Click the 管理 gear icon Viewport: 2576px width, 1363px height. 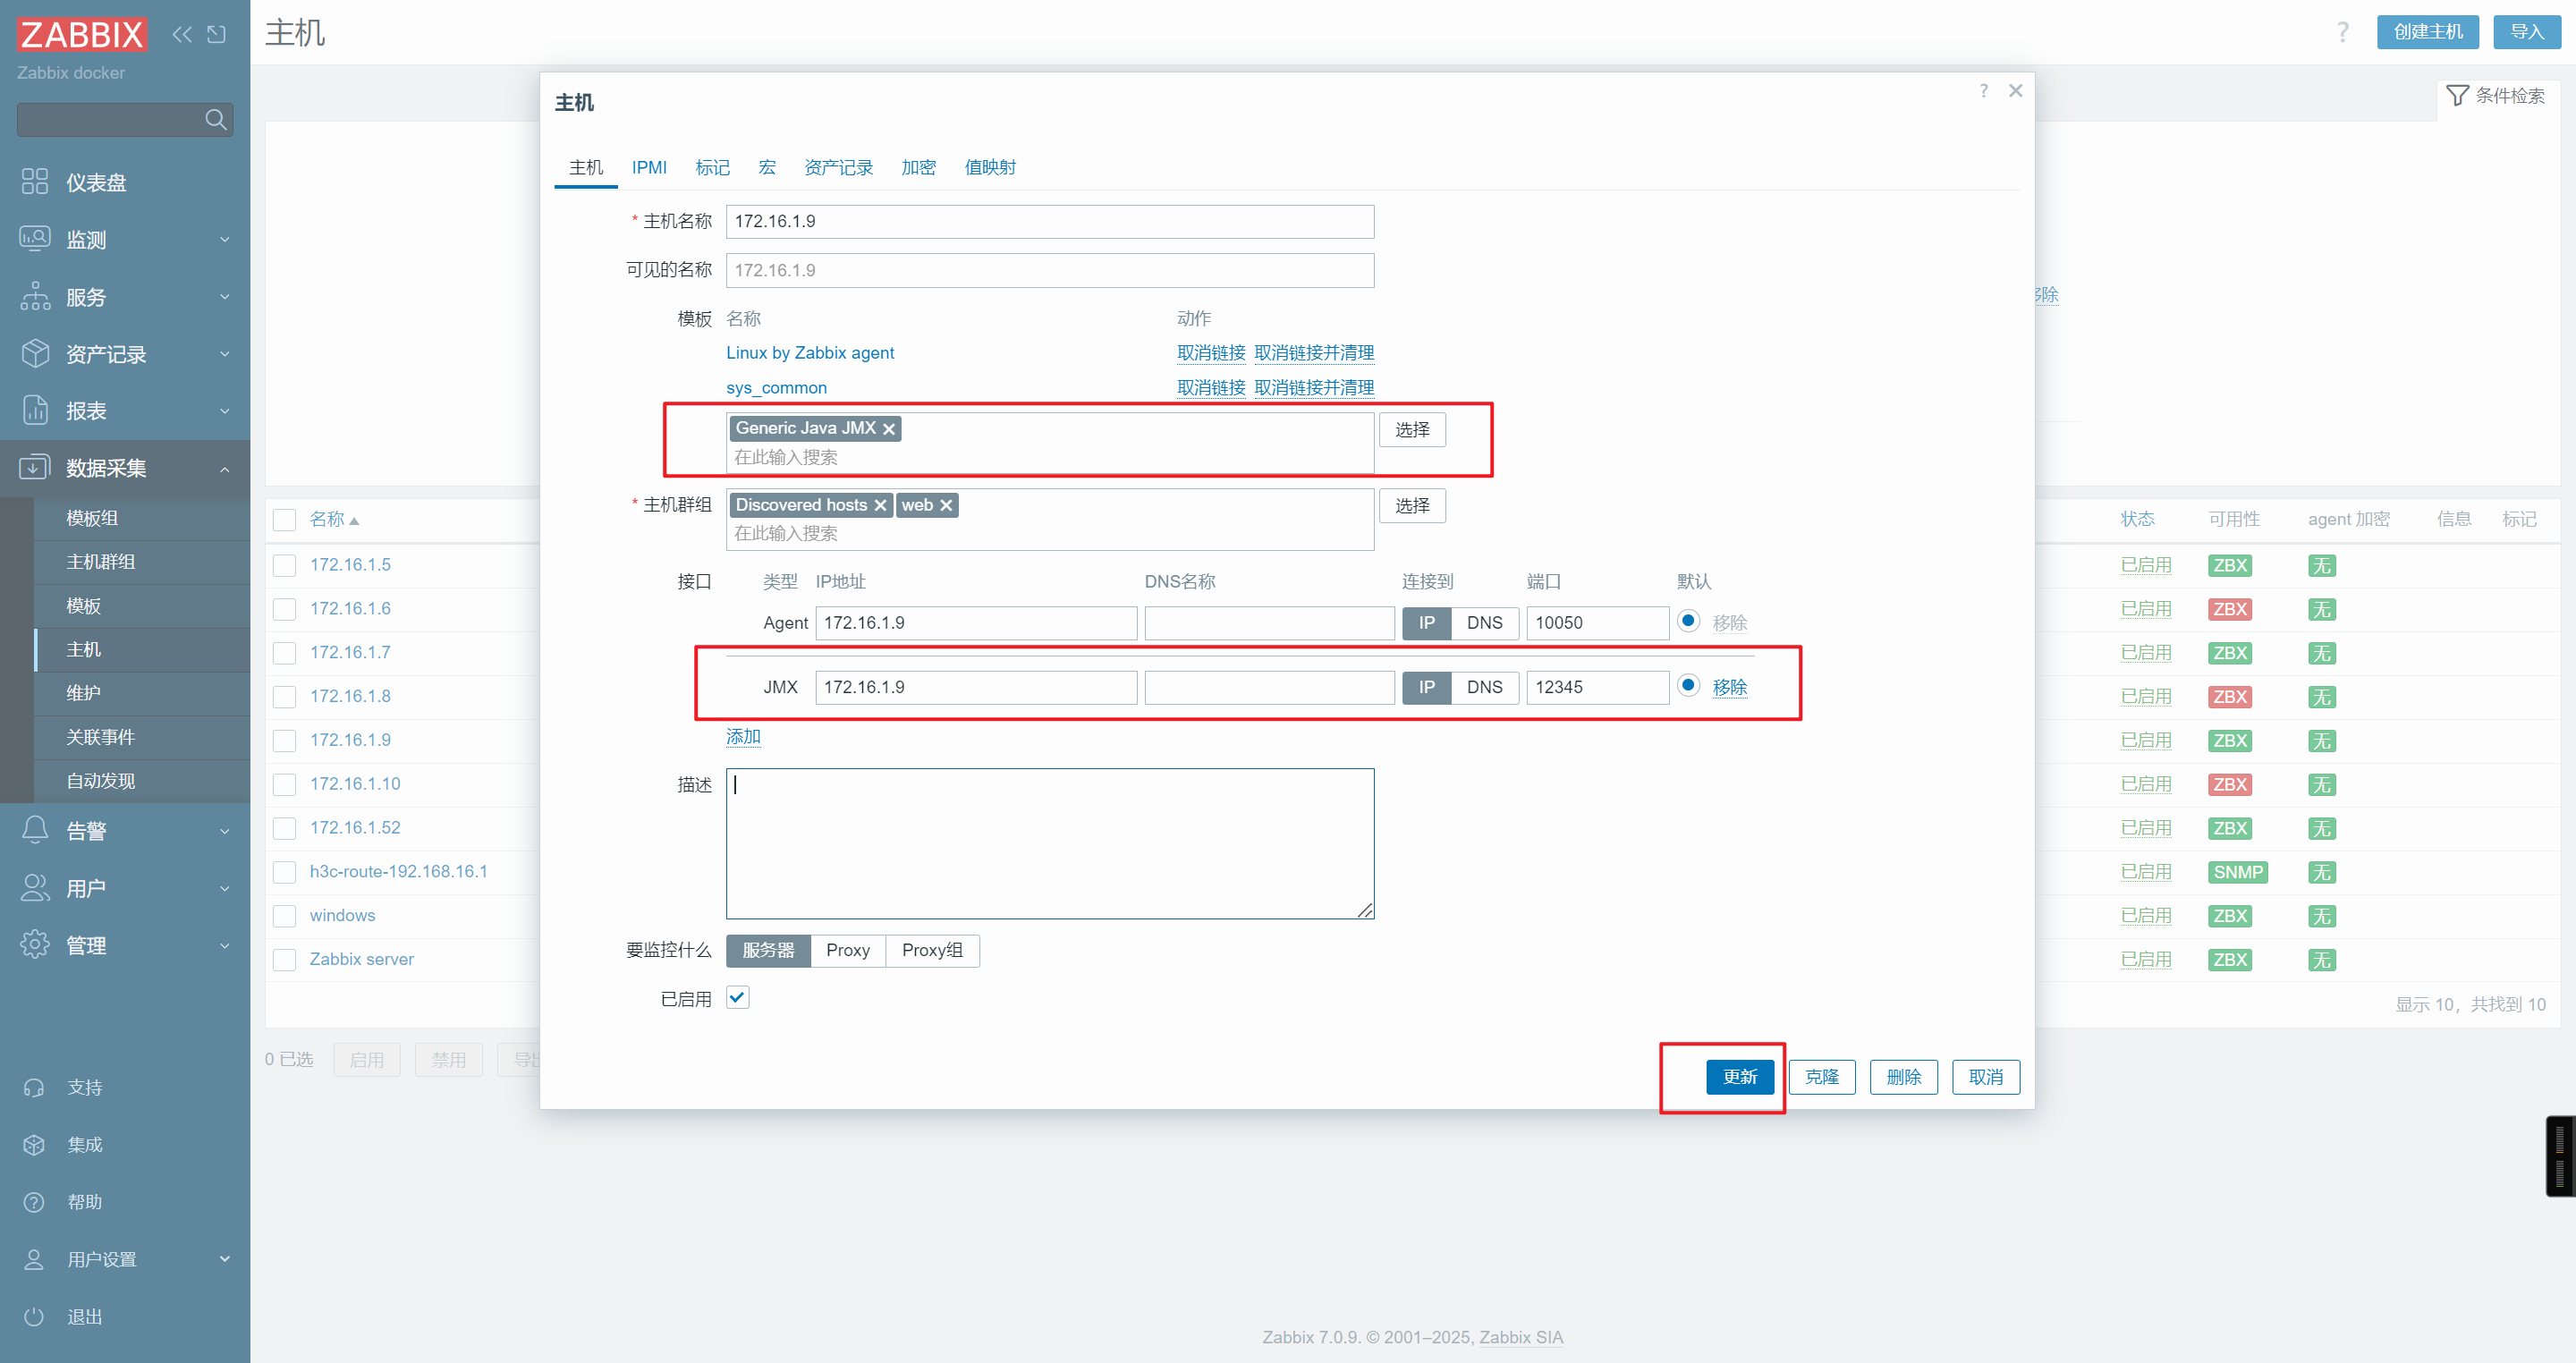(35, 944)
